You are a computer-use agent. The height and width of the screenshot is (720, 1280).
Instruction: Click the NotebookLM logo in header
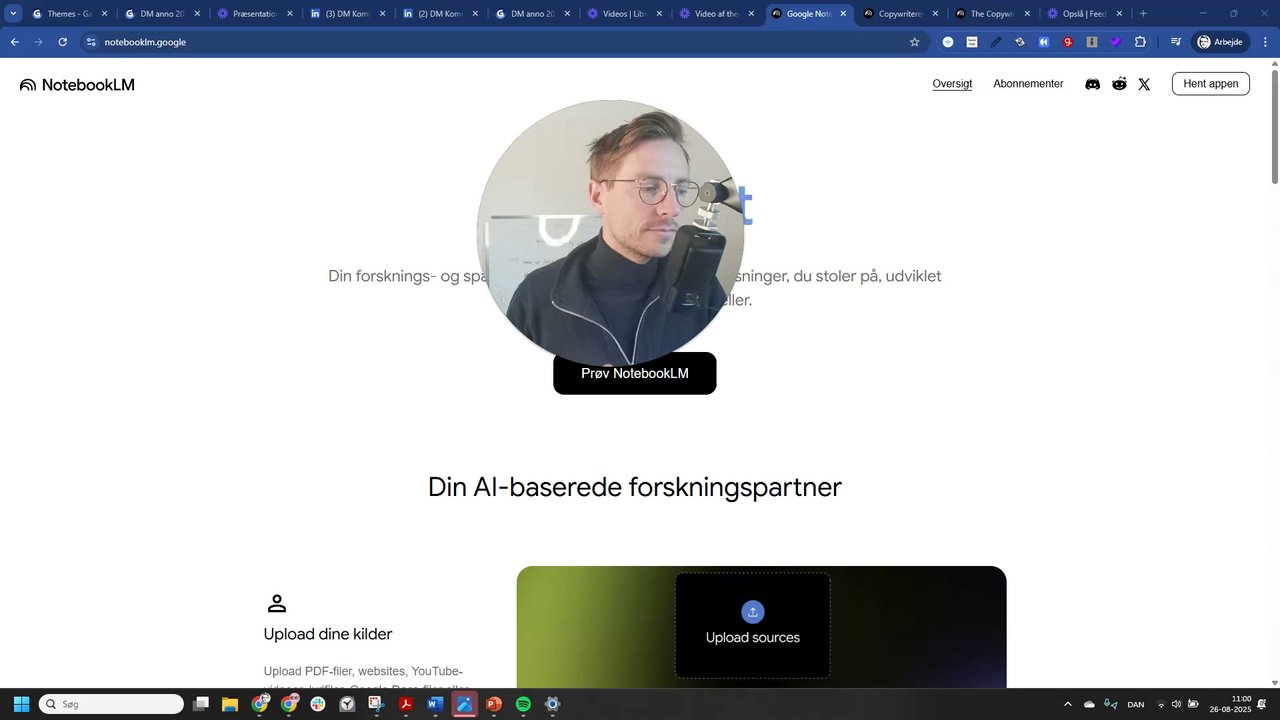click(x=77, y=85)
